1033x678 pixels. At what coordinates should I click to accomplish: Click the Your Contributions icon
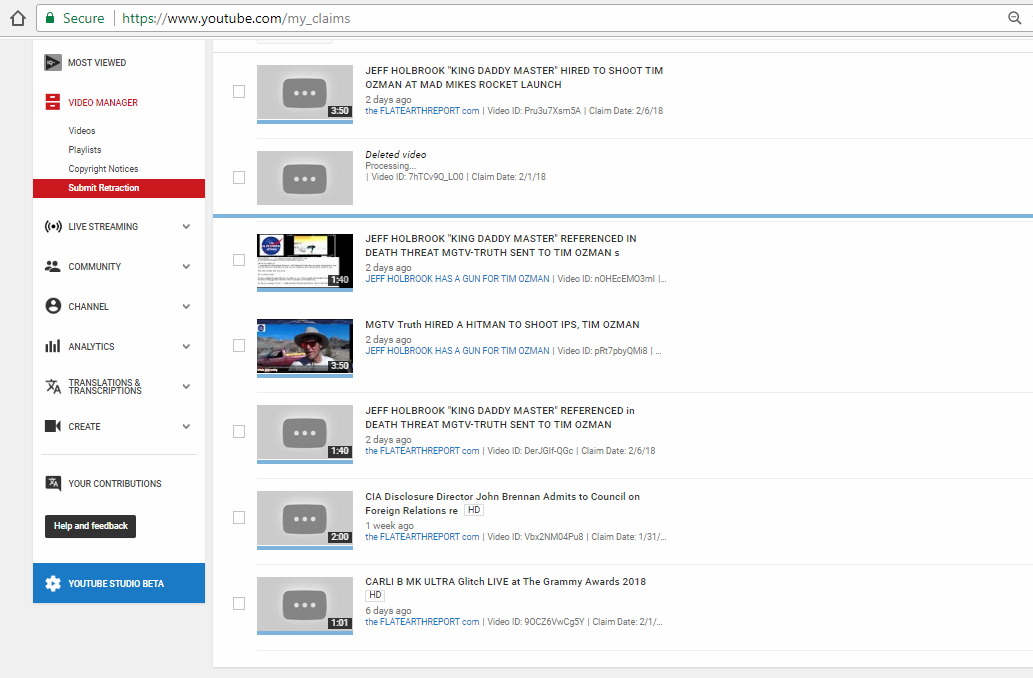[x=53, y=483]
